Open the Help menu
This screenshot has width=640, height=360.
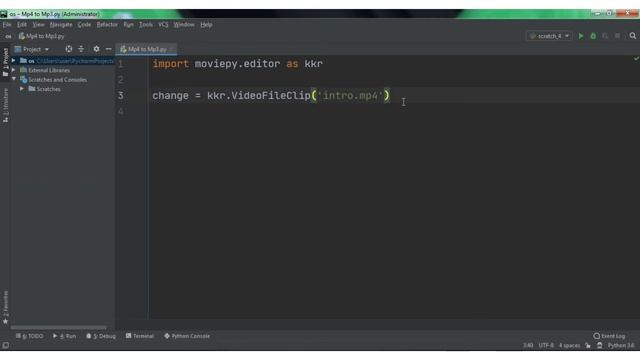point(206,24)
